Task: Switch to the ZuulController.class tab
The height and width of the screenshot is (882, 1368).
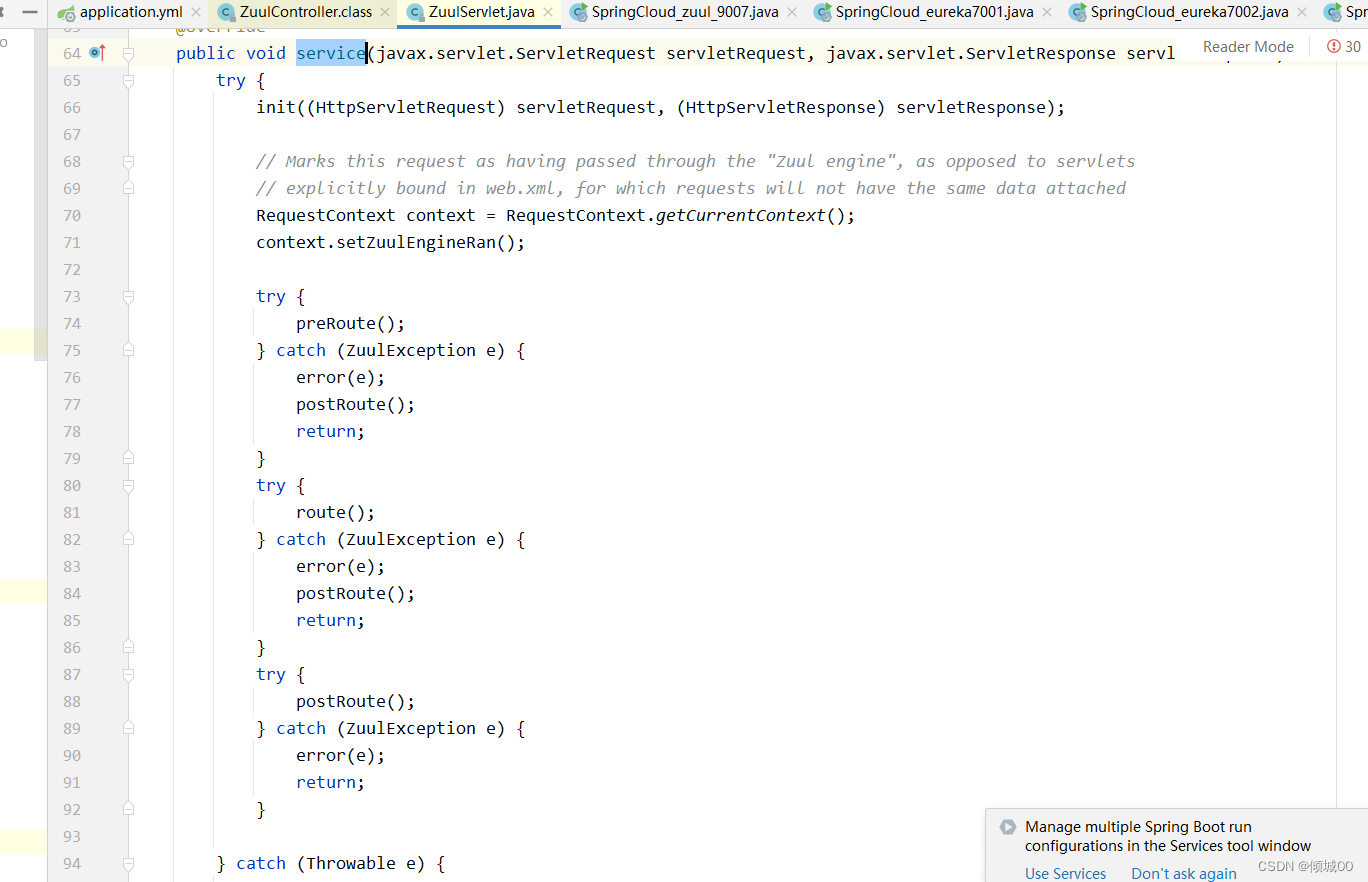Action: point(306,13)
